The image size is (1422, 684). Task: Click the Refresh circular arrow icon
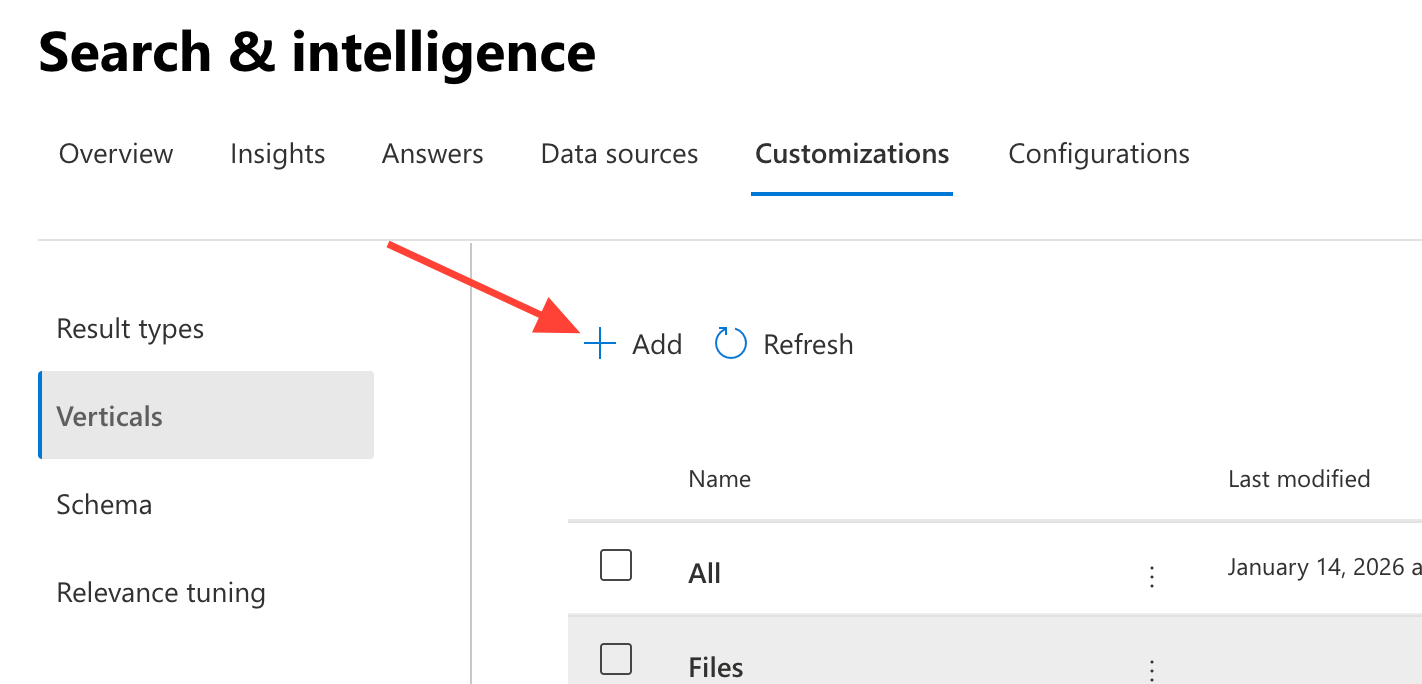coord(731,345)
